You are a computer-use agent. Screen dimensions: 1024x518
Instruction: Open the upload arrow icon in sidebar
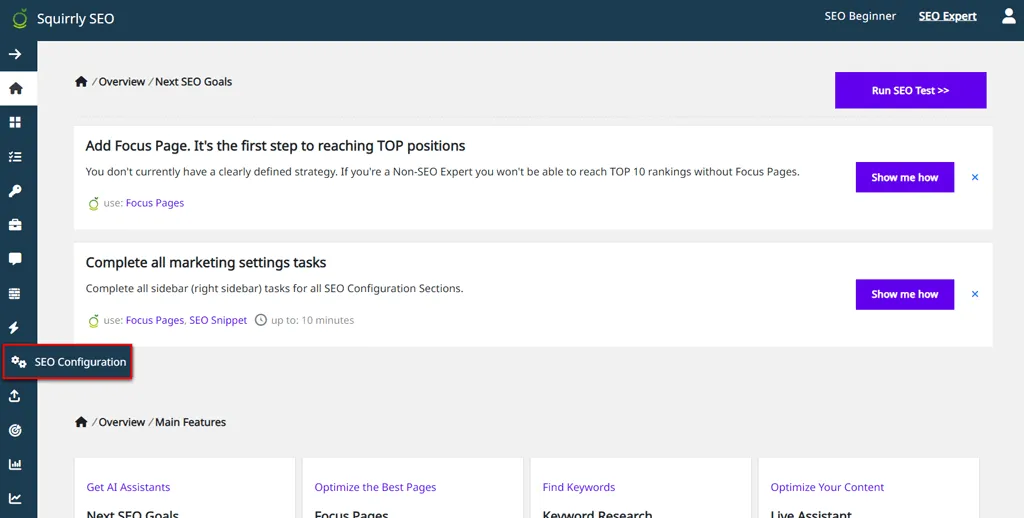point(15,396)
